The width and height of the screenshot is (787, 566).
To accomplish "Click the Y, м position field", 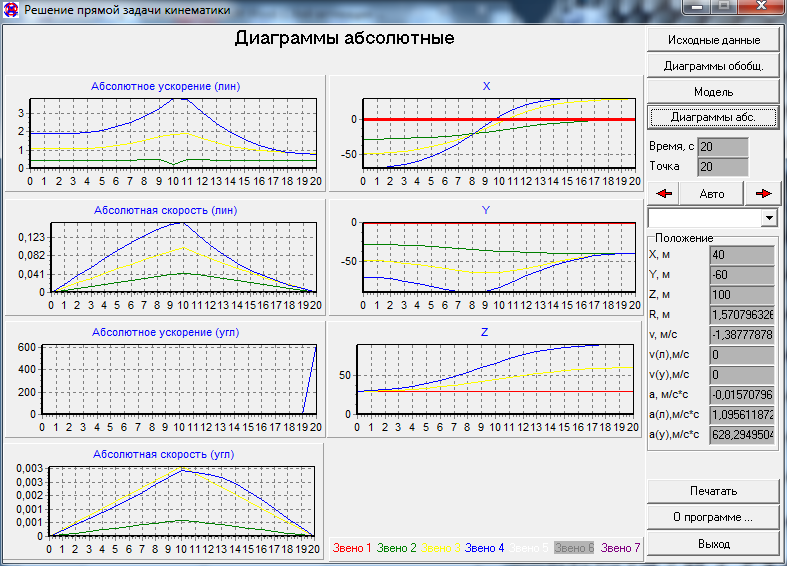I will (742, 275).
